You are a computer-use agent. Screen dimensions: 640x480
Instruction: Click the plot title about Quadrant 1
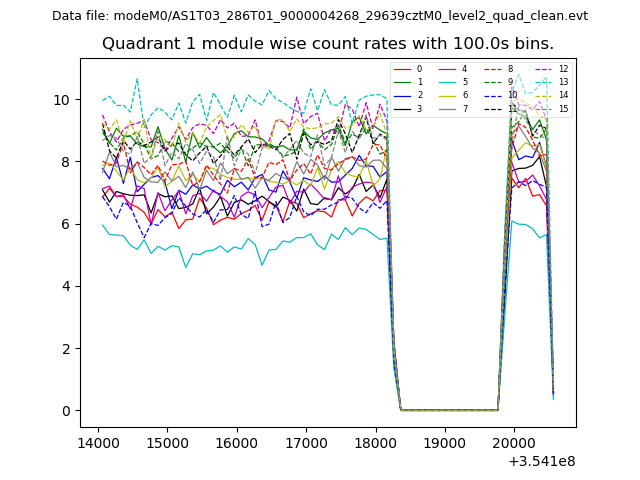327,44
